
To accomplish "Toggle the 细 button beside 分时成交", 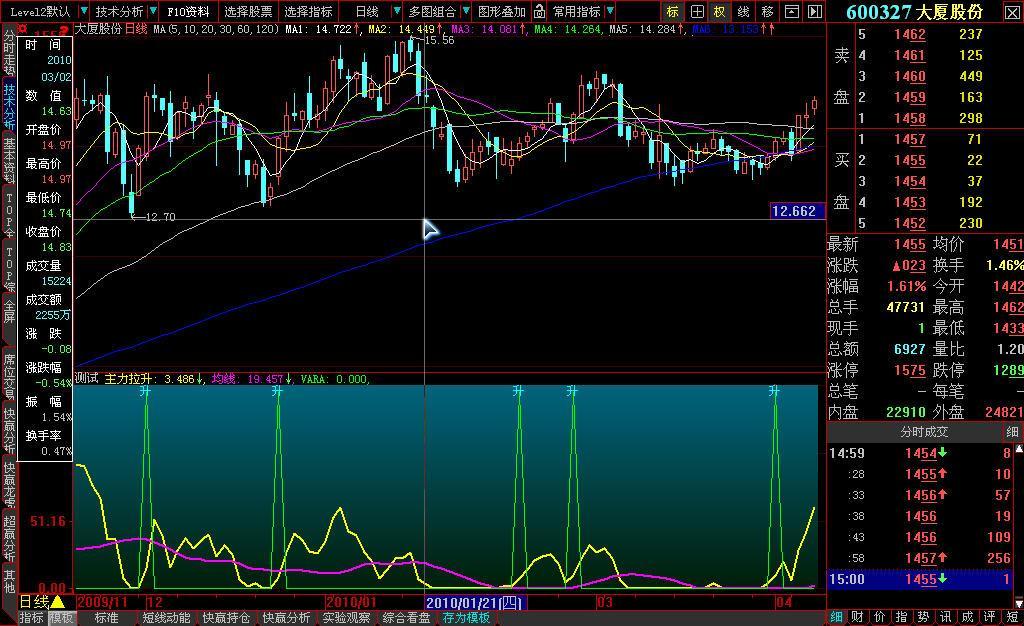I will (x=1012, y=432).
